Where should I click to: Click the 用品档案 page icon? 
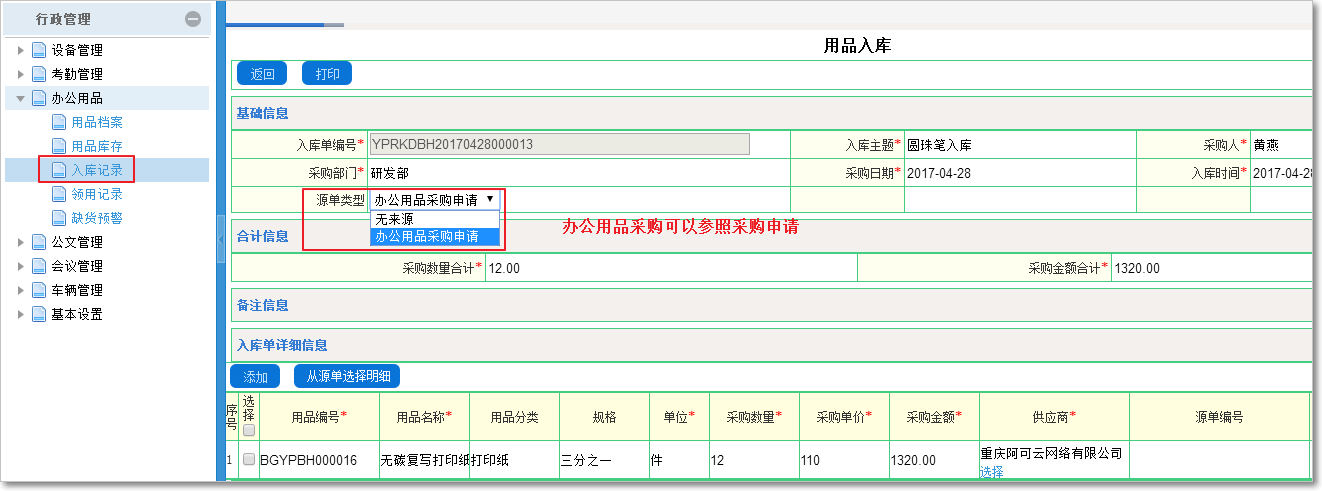point(59,122)
